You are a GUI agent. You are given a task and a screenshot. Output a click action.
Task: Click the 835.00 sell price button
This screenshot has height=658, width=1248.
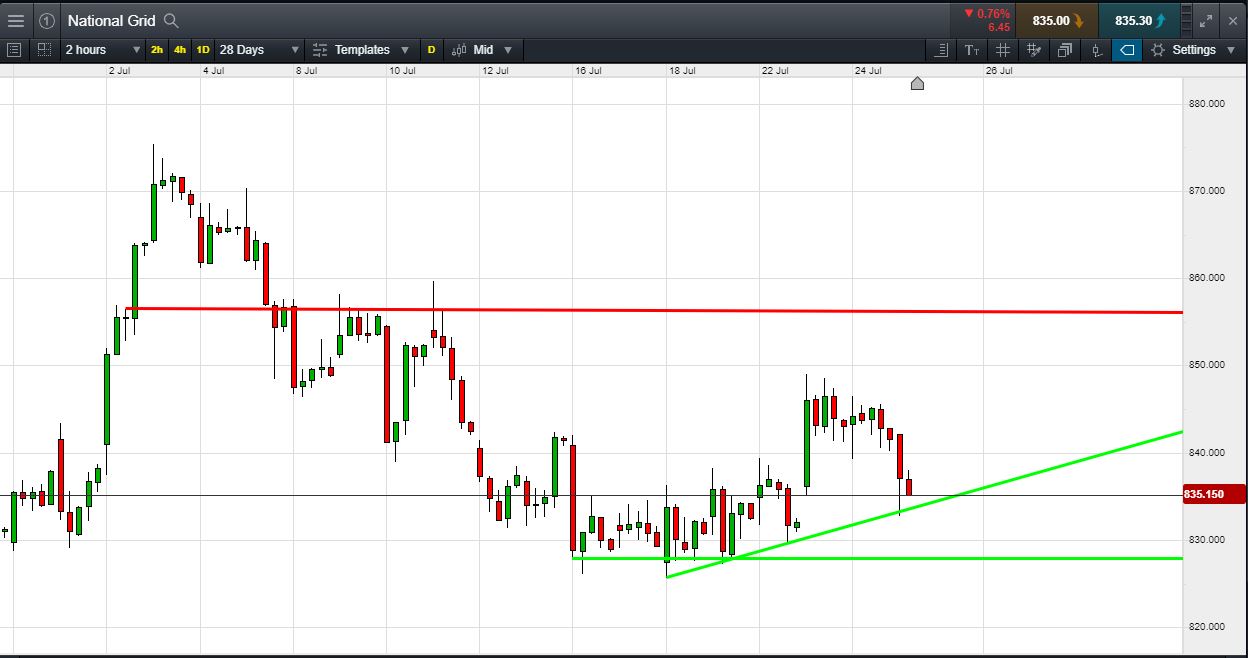coord(1057,20)
